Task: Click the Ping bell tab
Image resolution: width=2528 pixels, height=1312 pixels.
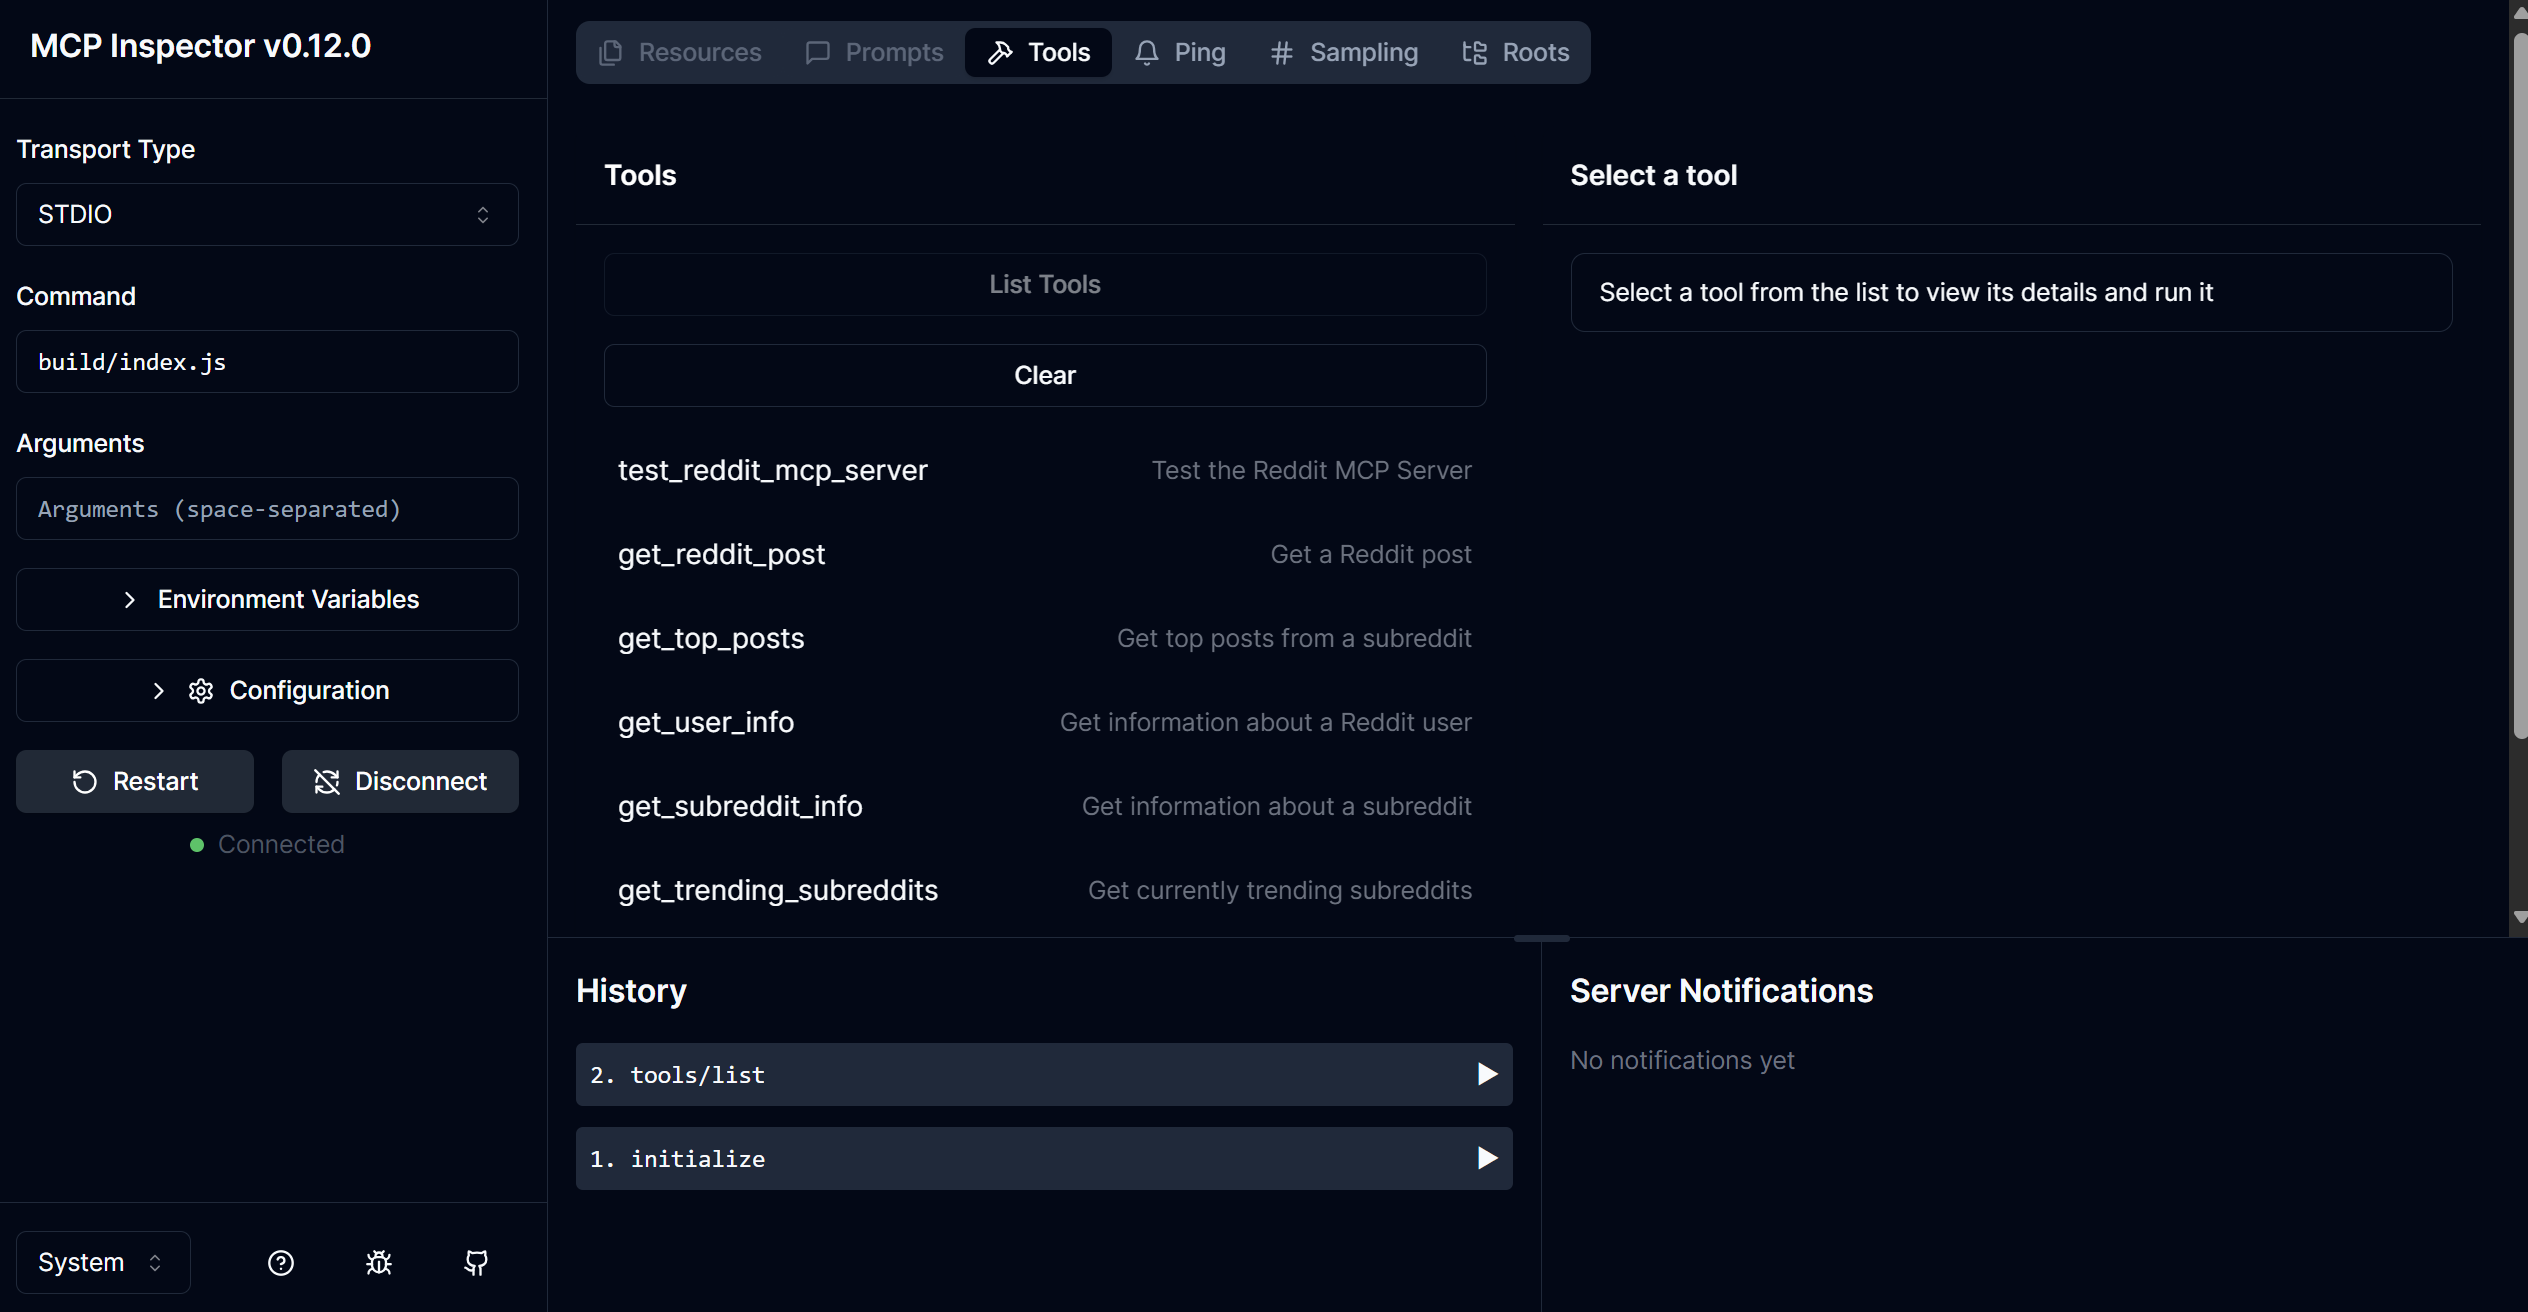Action: click(x=1180, y=52)
